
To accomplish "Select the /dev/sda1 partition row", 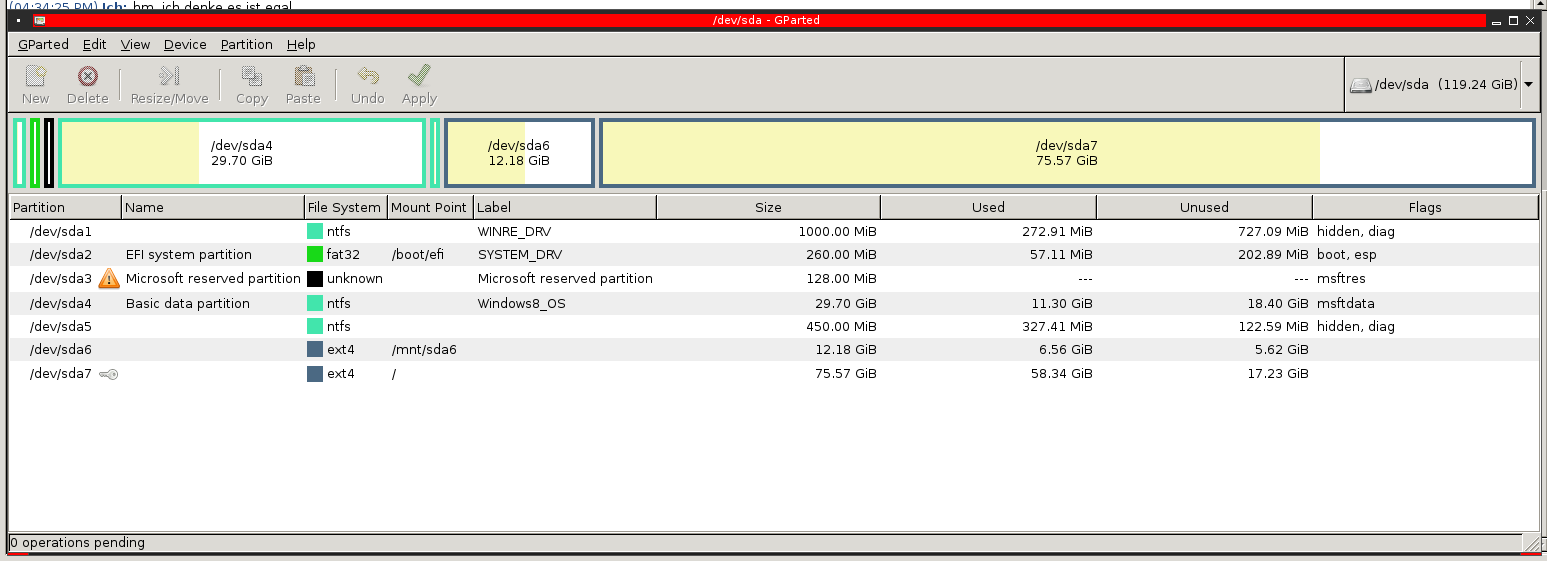I will tap(774, 231).
